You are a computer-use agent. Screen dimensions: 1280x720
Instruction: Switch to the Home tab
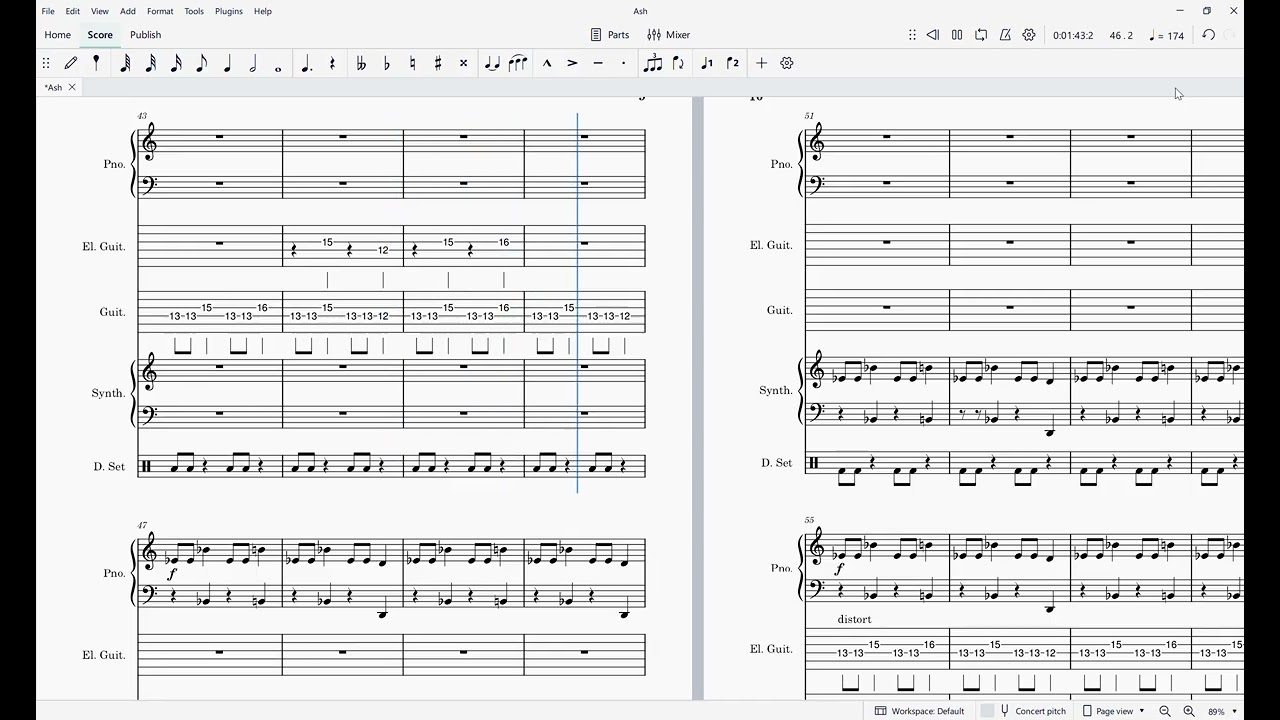tap(58, 35)
